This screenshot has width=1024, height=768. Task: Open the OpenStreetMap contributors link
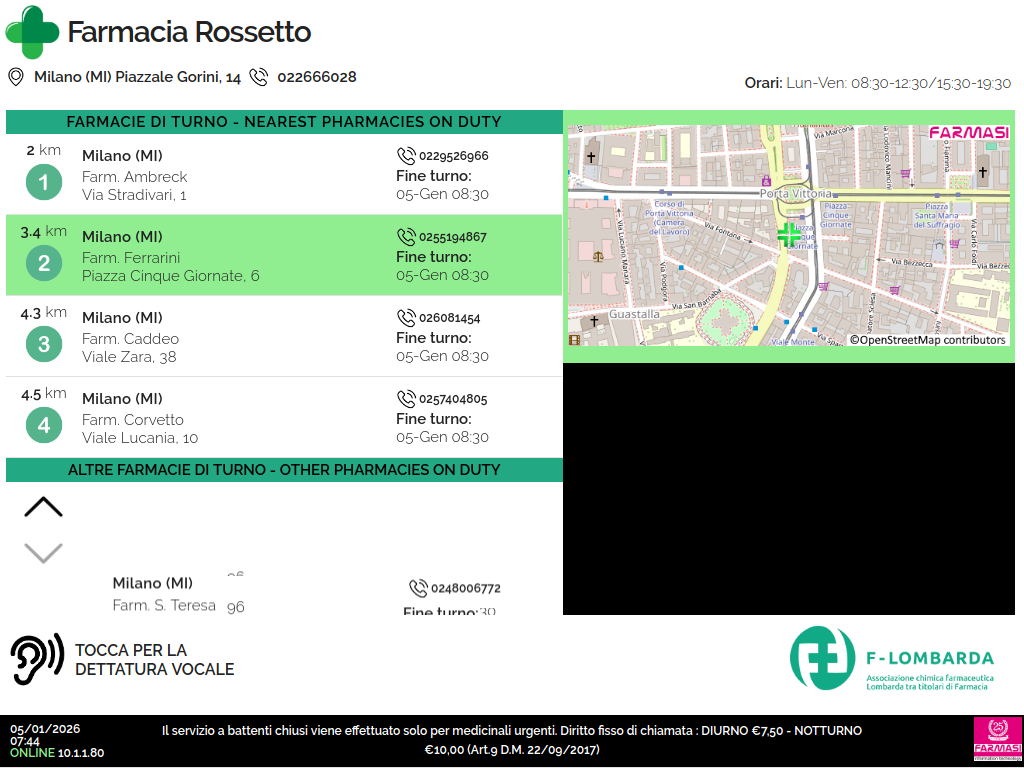pyautogui.click(x=927, y=340)
